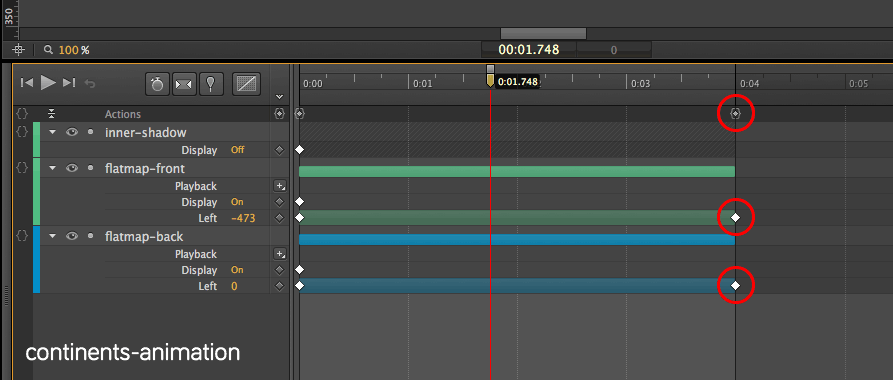Jump to the end of the timeline
893x380 pixels.
tap(69, 83)
